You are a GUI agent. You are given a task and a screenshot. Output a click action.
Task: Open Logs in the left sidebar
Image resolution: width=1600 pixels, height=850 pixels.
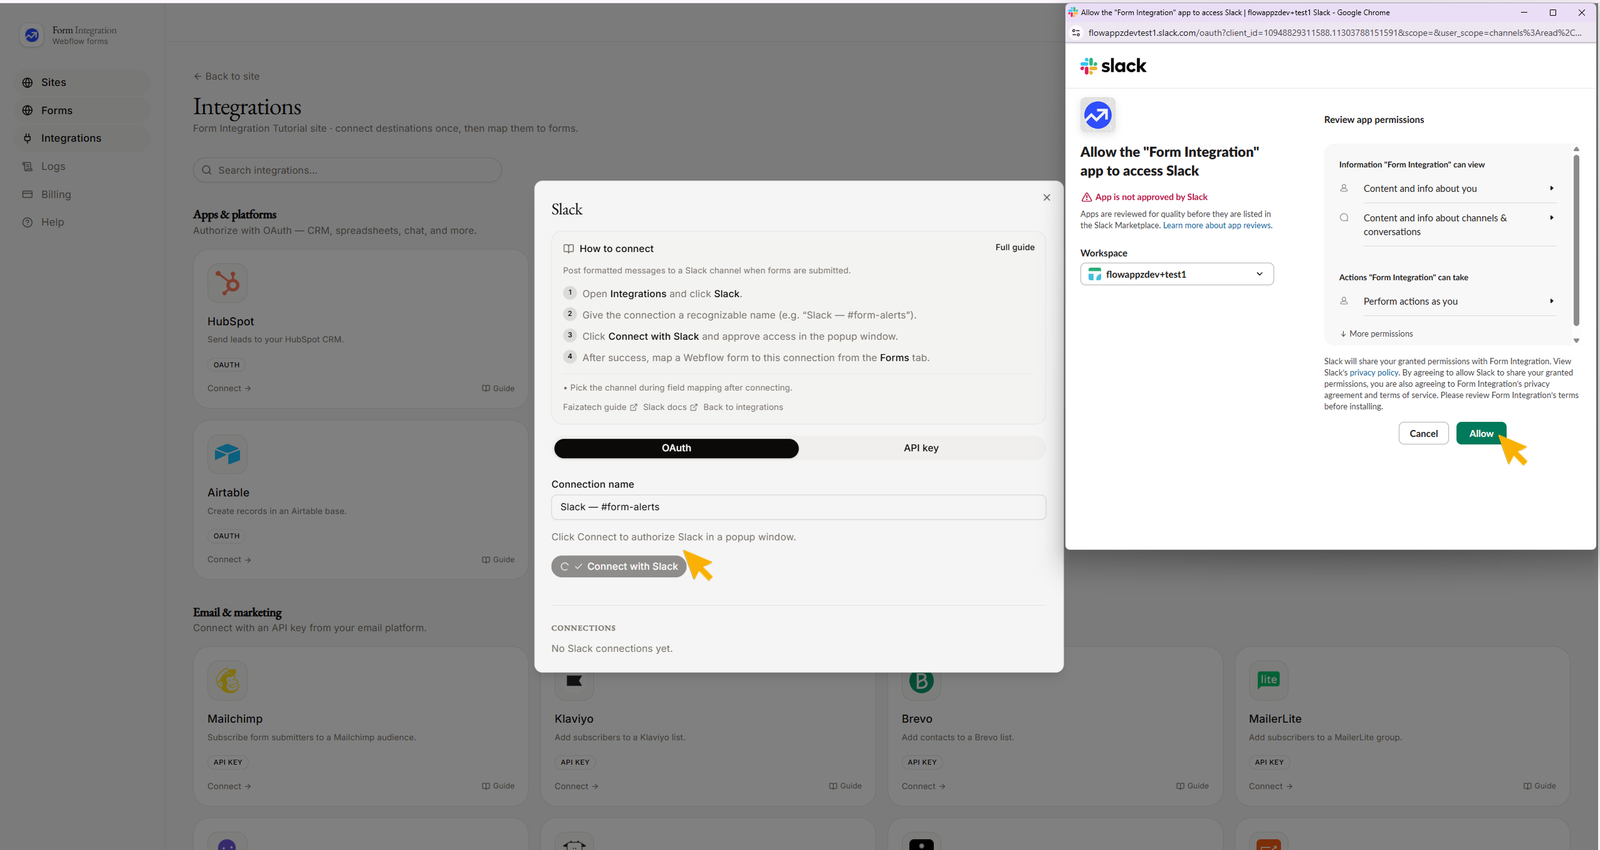53,166
